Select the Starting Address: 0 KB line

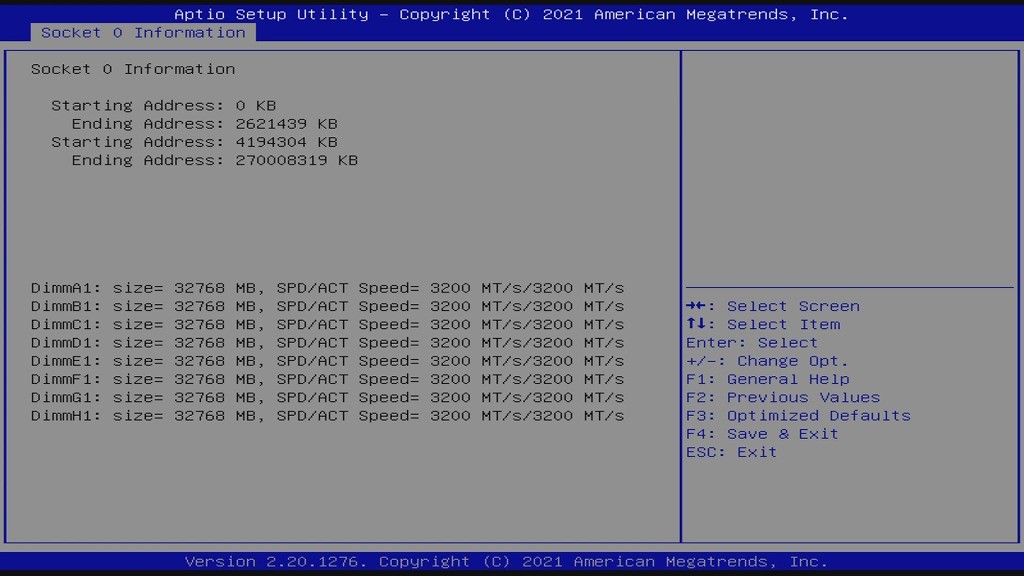point(163,105)
